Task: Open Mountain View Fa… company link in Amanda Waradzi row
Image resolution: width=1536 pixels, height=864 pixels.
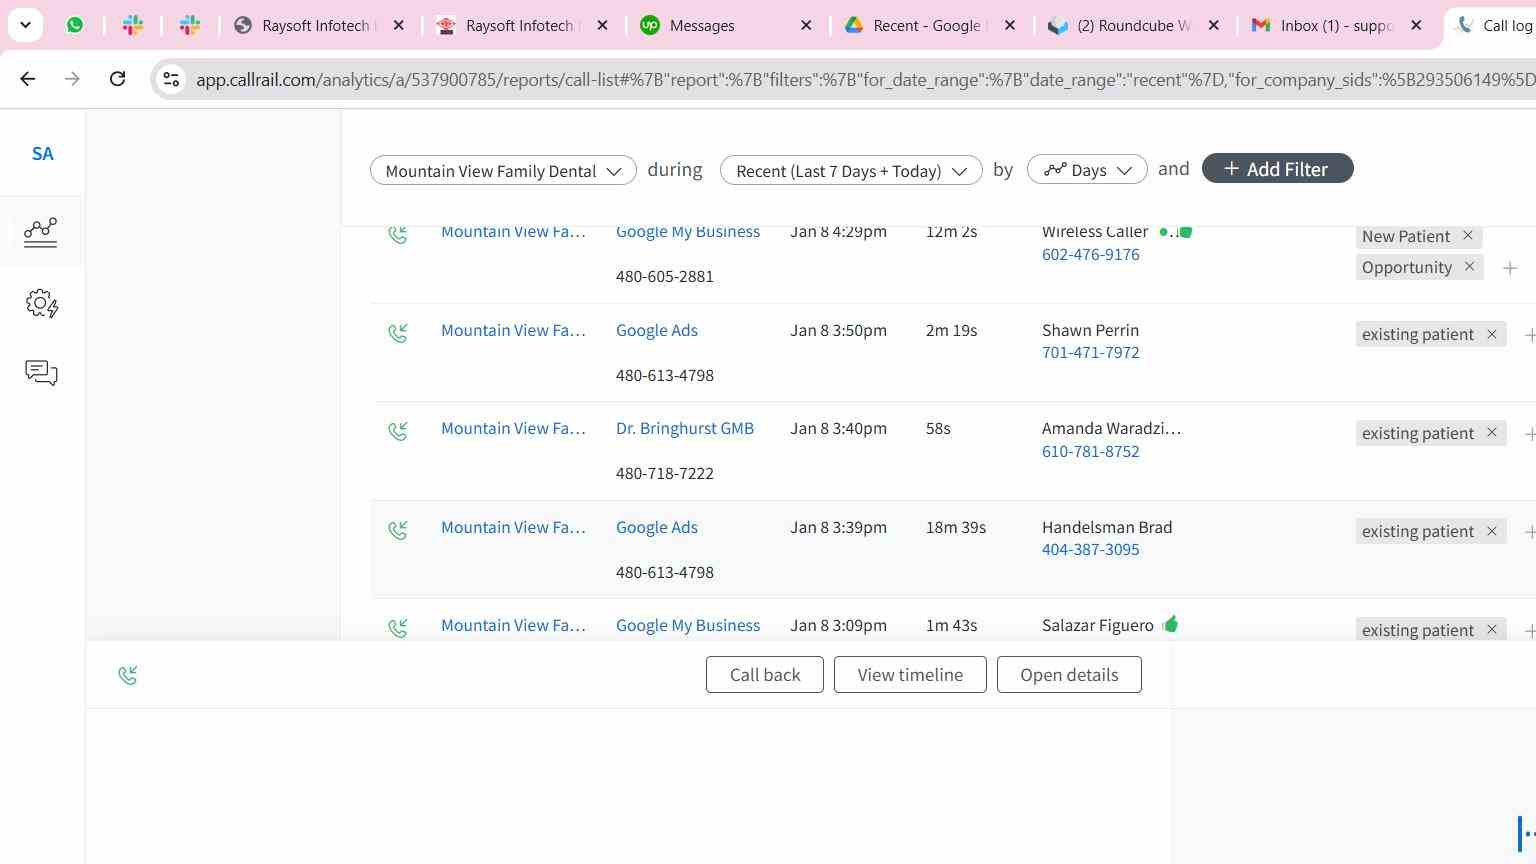Action: 513,428
